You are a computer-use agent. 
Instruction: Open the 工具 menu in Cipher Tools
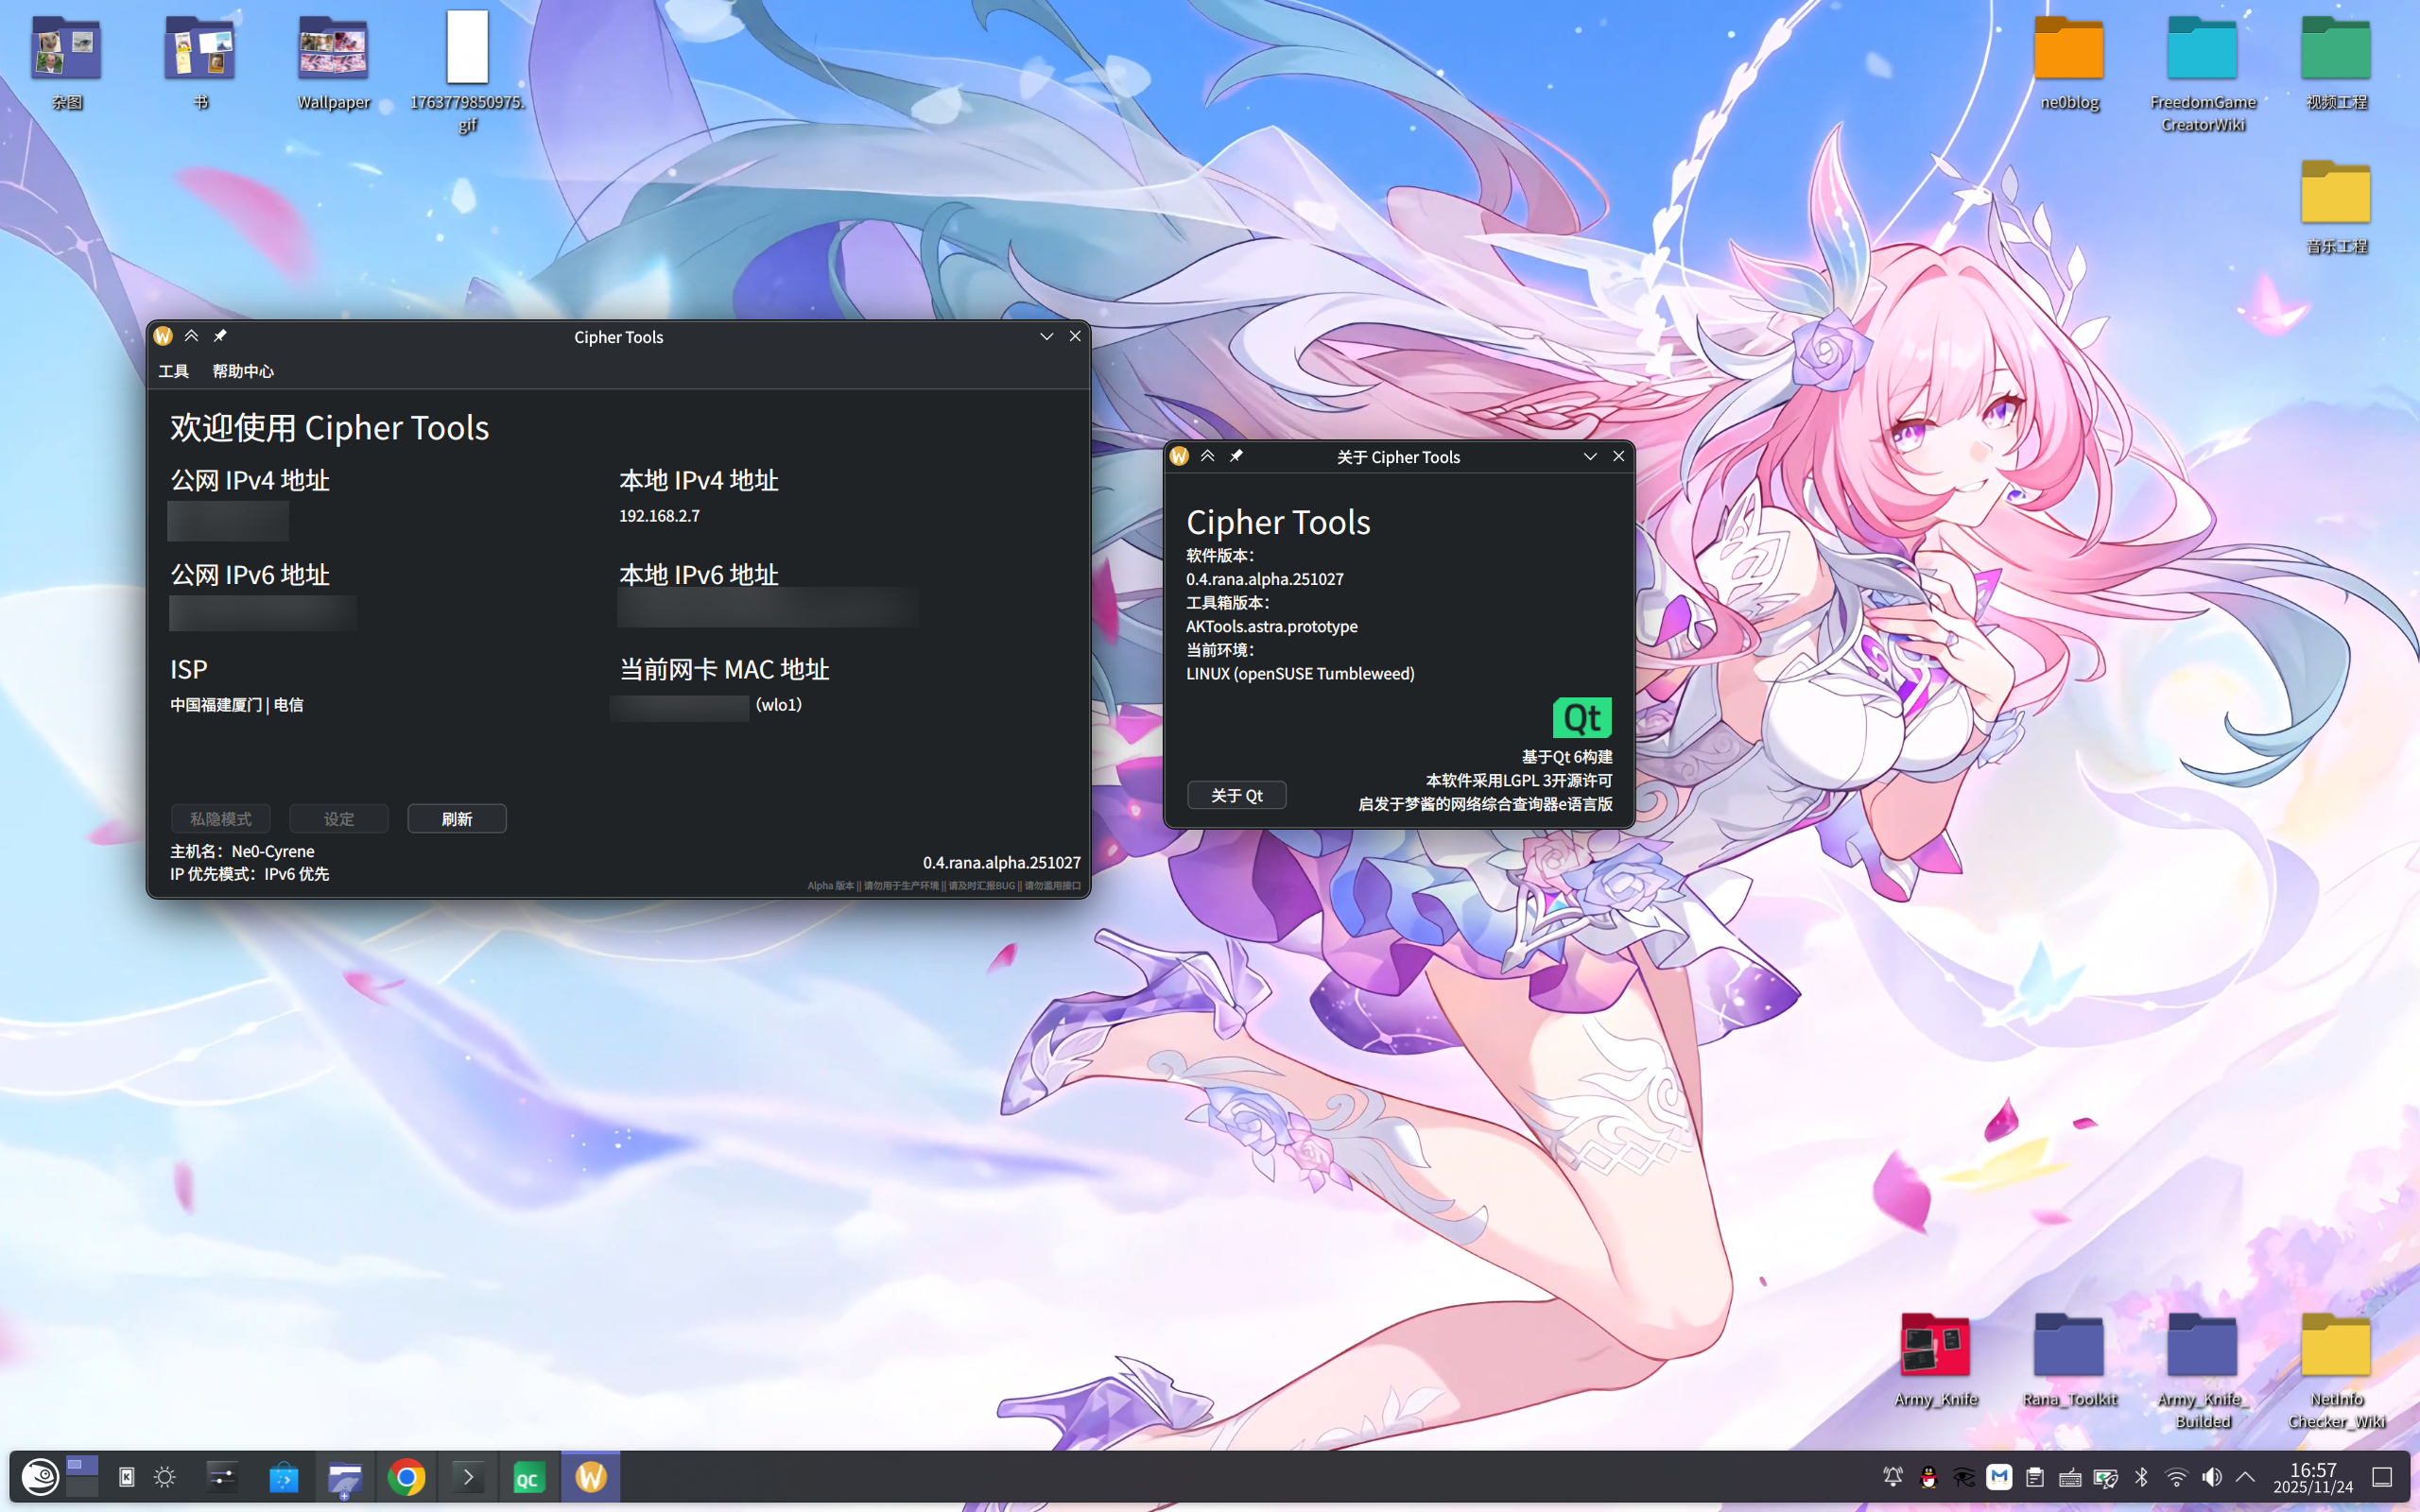(x=172, y=371)
